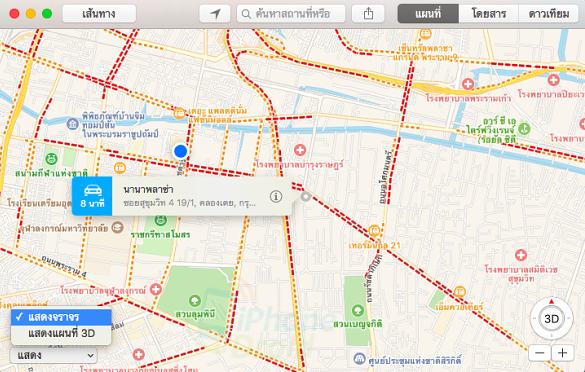This screenshot has width=585, height=372.
Task: Switch to the ดาวเทียม satellite tab
Action: (549, 14)
